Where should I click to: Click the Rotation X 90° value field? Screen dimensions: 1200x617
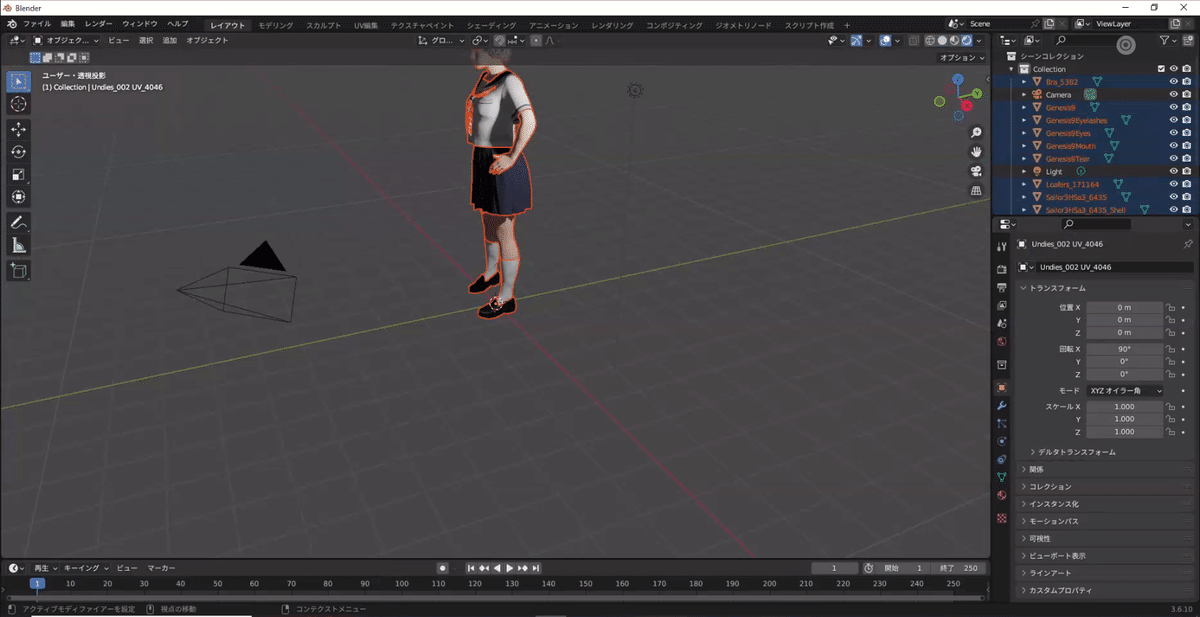coord(1125,349)
